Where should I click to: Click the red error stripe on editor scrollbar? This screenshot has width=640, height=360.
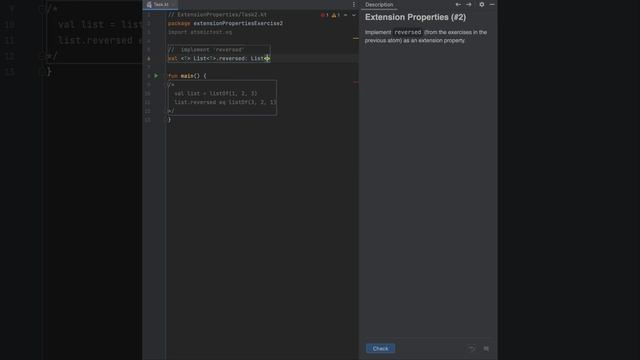coord(356,82)
